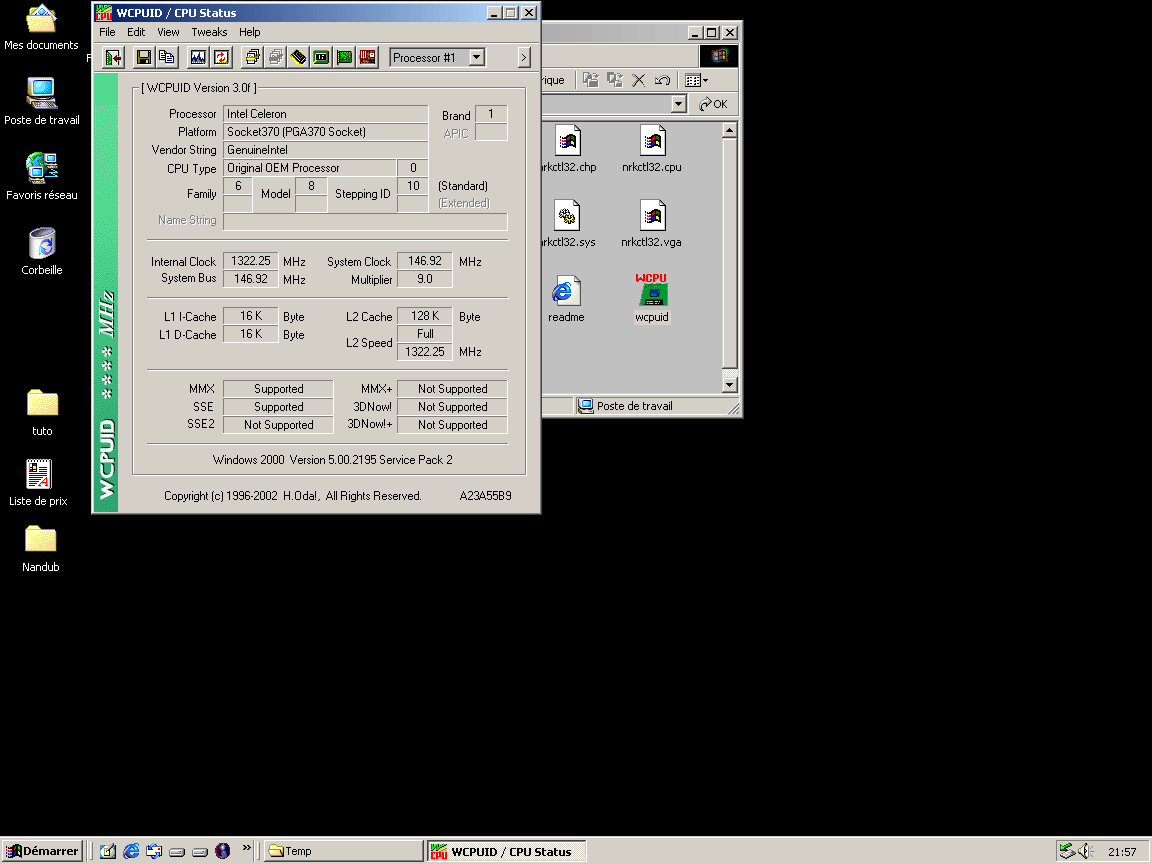
Task: Open the Explorer address bar dropdown arrow
Action: 679,104
